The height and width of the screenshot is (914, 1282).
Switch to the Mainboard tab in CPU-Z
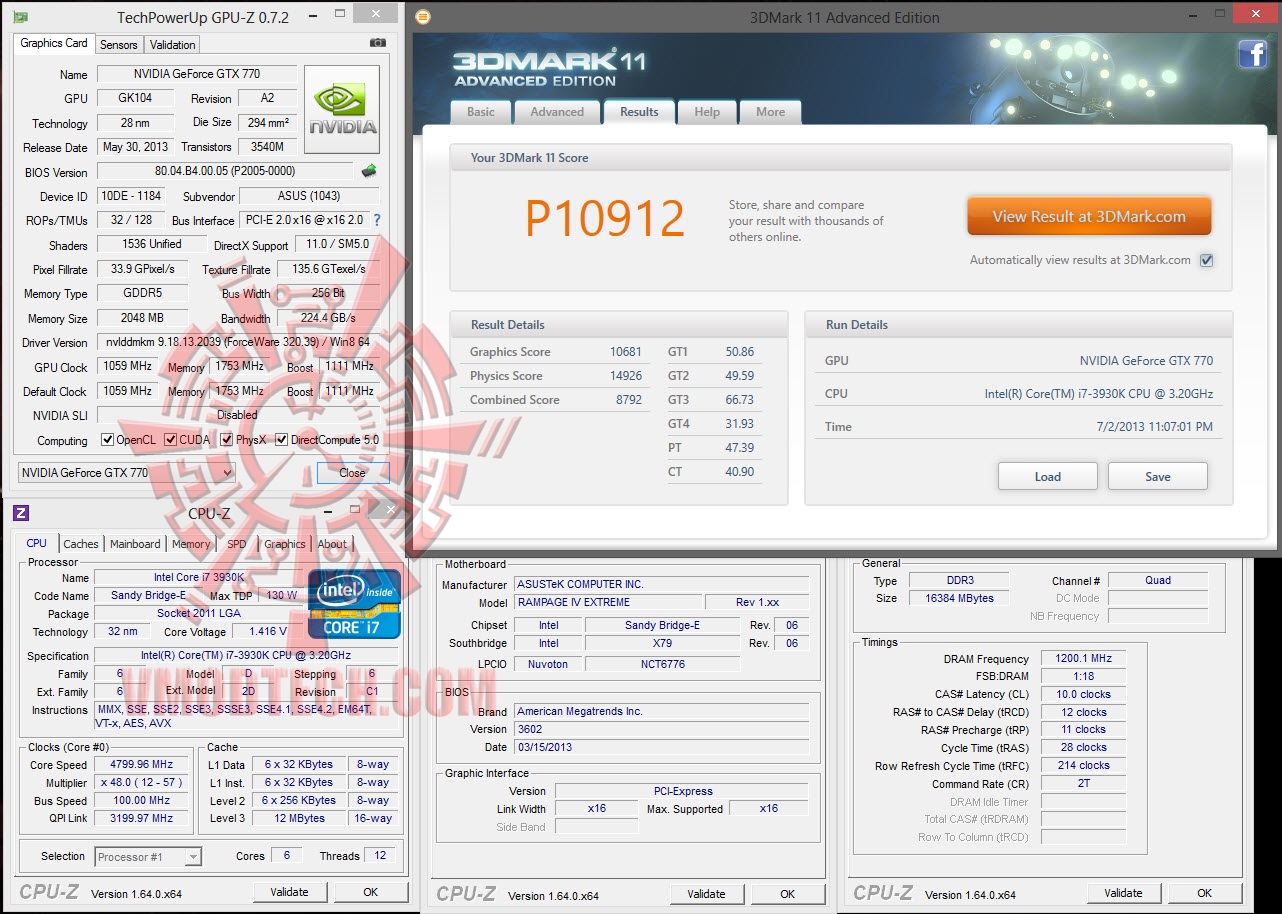tap(135, 545)
